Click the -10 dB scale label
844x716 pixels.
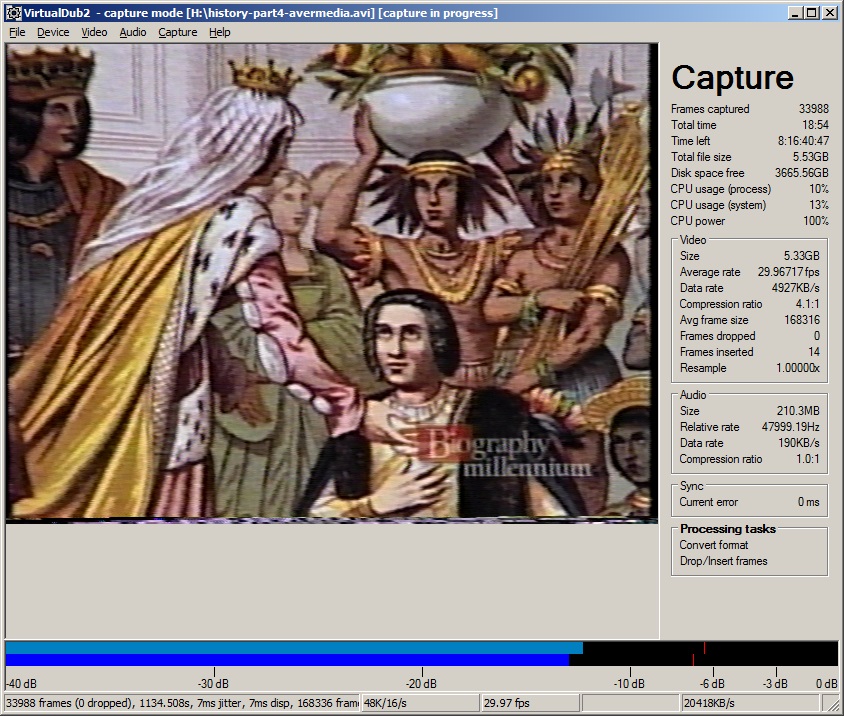629,684
